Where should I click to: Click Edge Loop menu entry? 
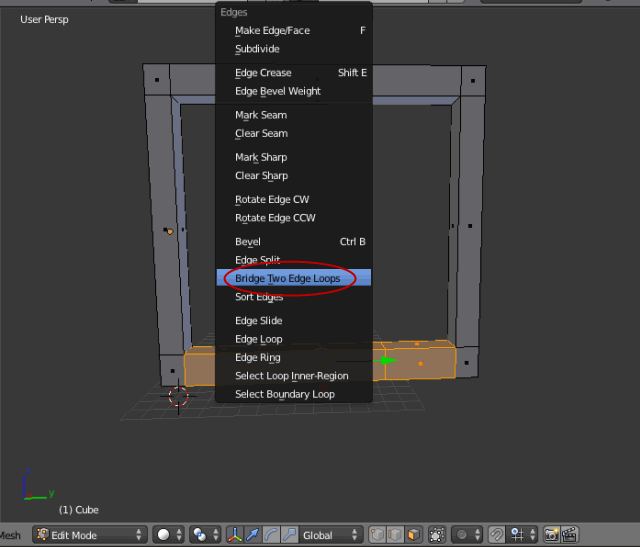tap(293, 339)
